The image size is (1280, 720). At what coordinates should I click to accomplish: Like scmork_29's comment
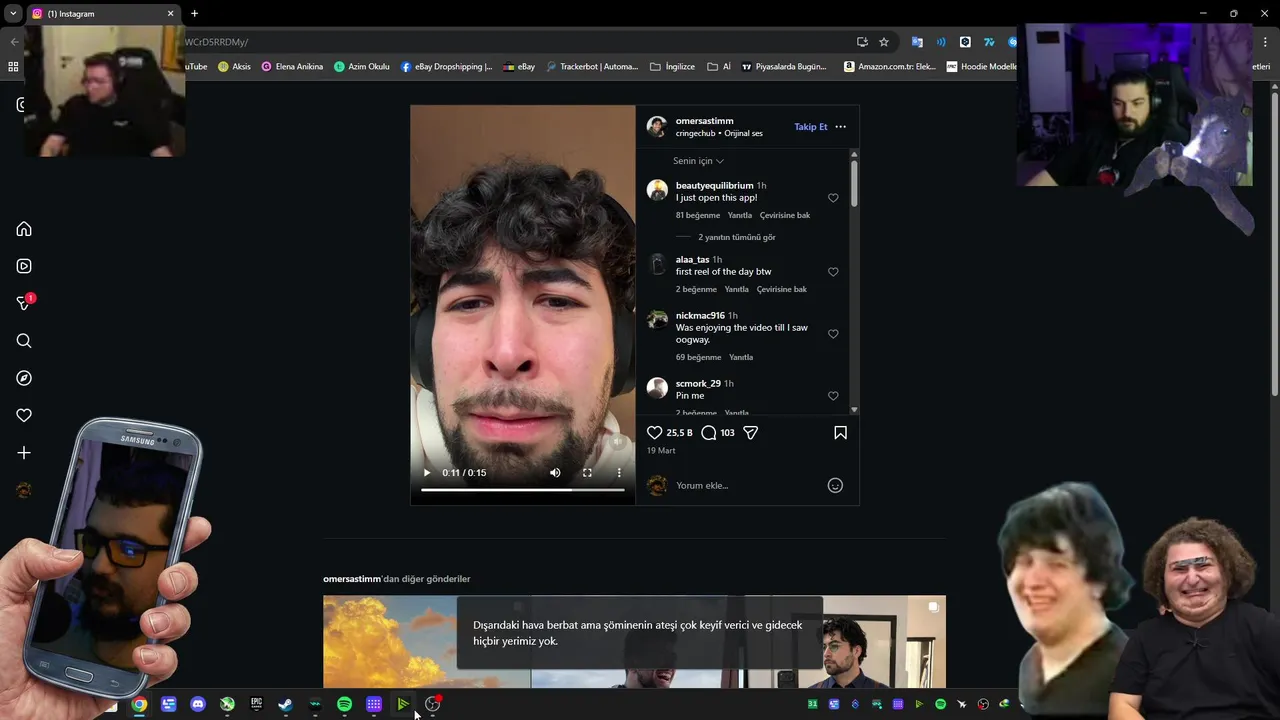(x=833, y=396)
